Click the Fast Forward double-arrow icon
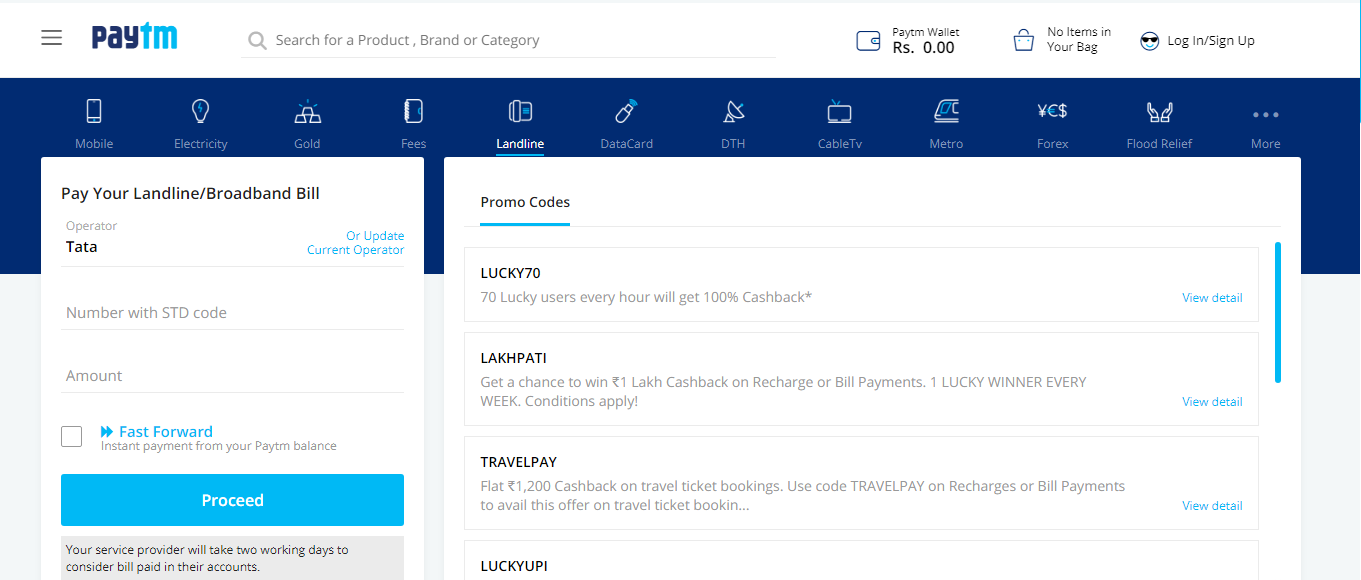 [107, 432]
